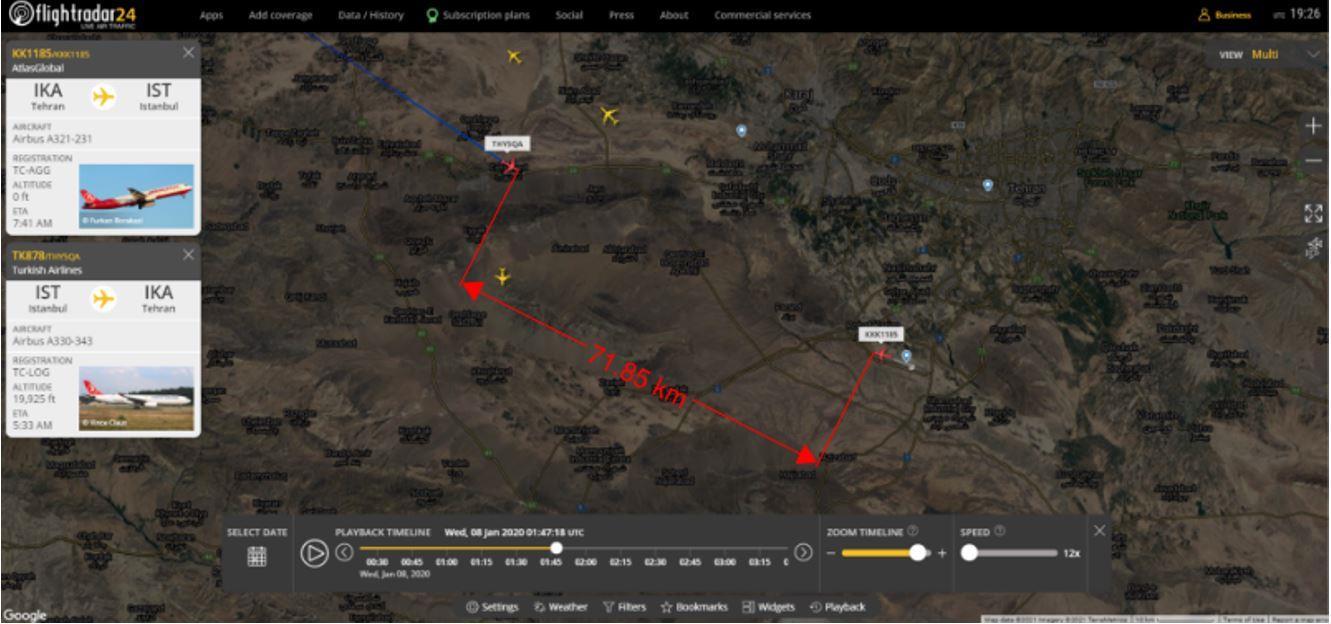The width and height of the screenshot is (1331, 624).
Task: Toggle fullscreen map mode
Action: [1313, 213]
